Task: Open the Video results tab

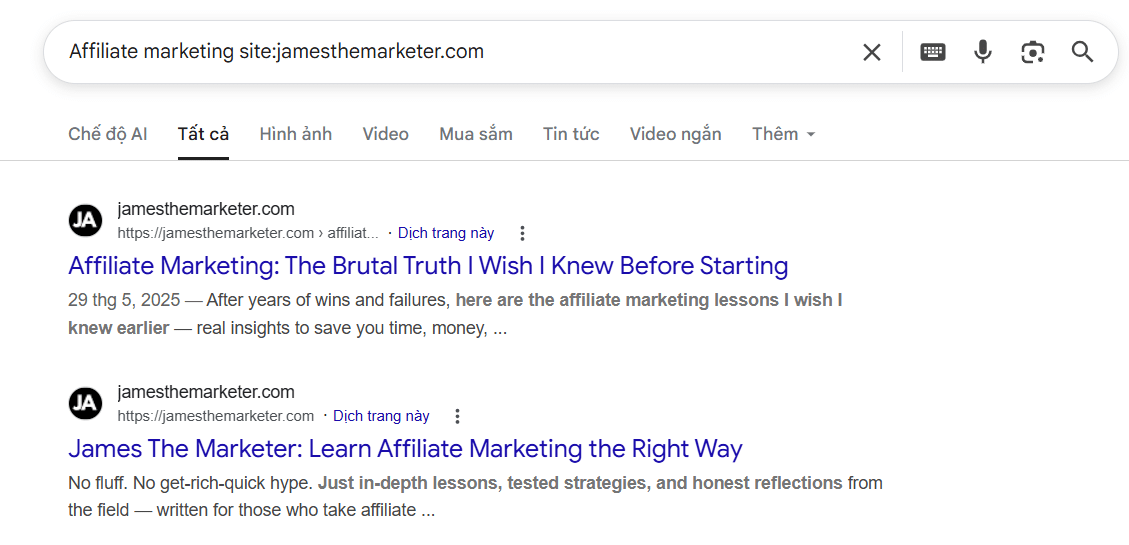Action: pos(385,134)
